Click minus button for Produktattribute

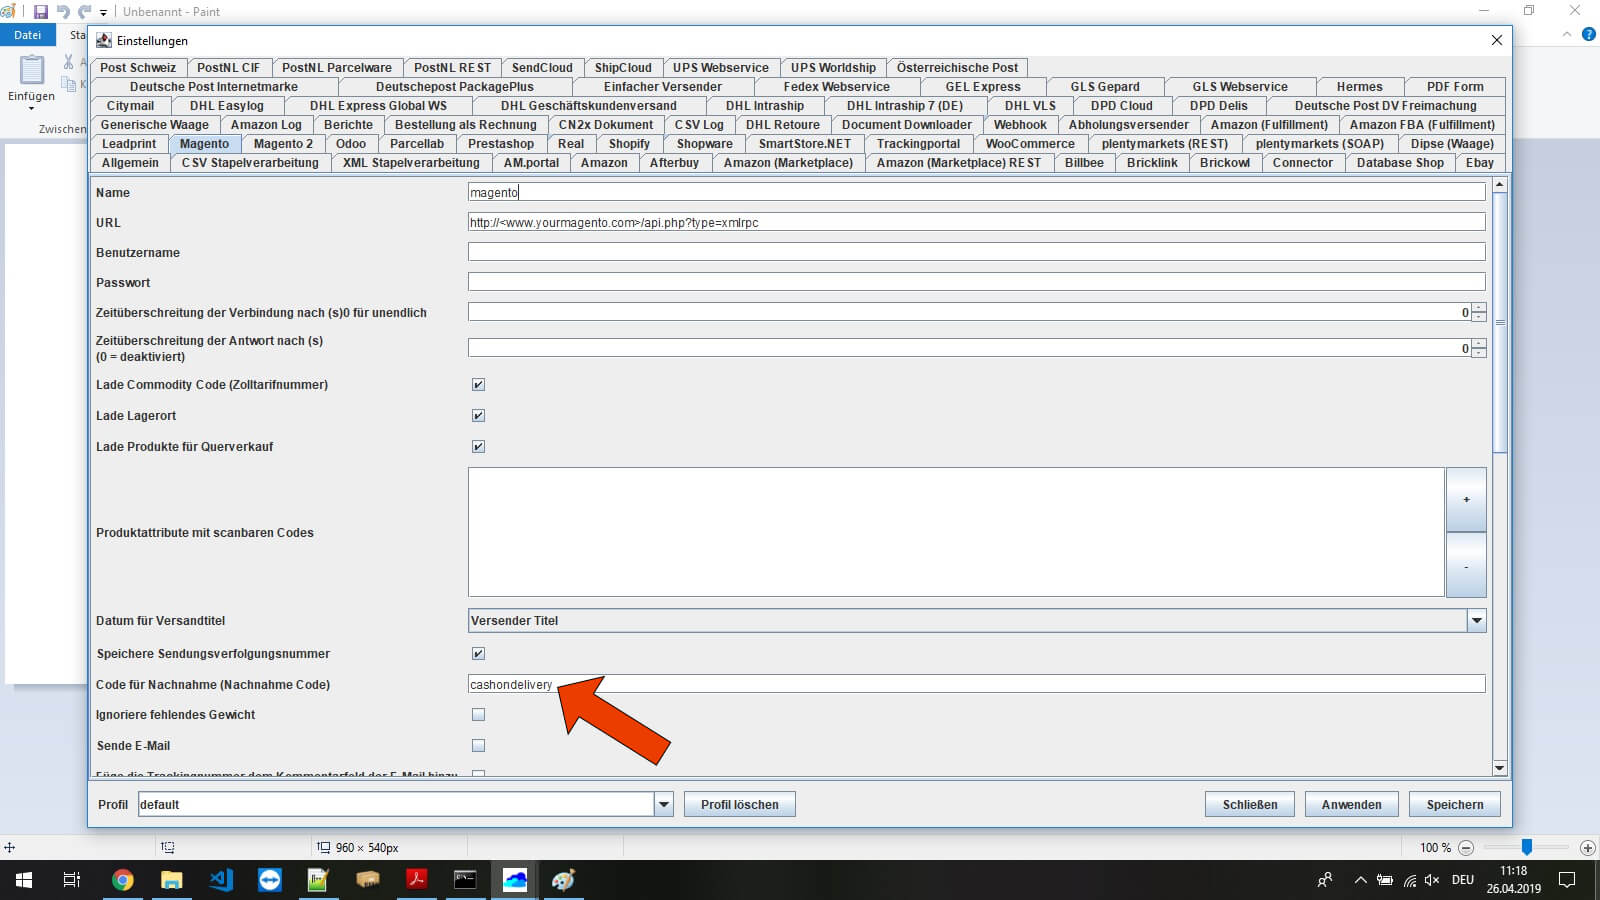(1466, 565)
